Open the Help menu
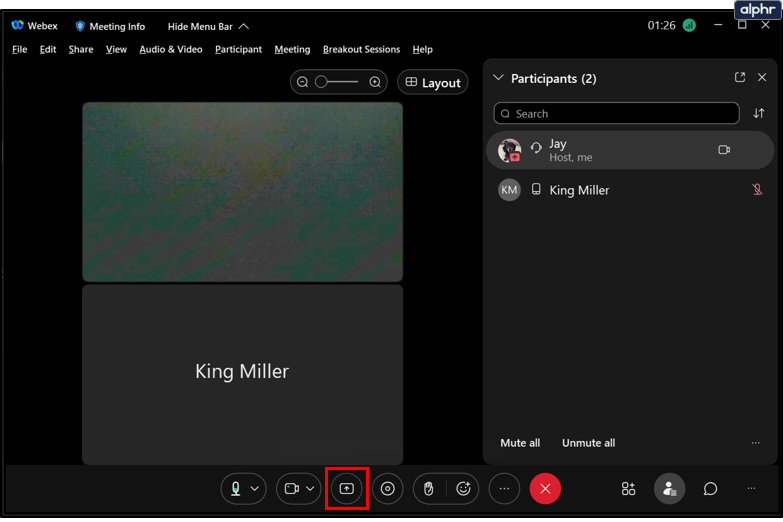This screenshot has width=783, height=522. click(x=422, y=49)
